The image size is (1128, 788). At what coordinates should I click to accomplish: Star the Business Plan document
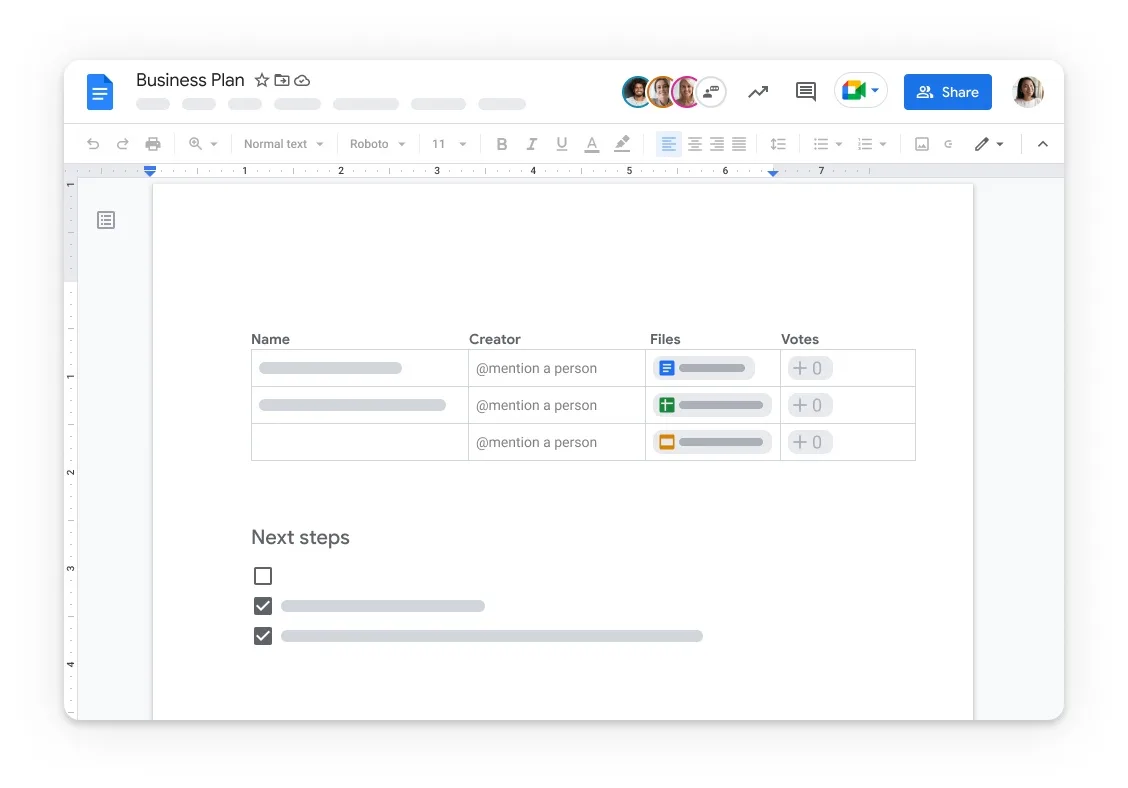(x=262, y=81)
